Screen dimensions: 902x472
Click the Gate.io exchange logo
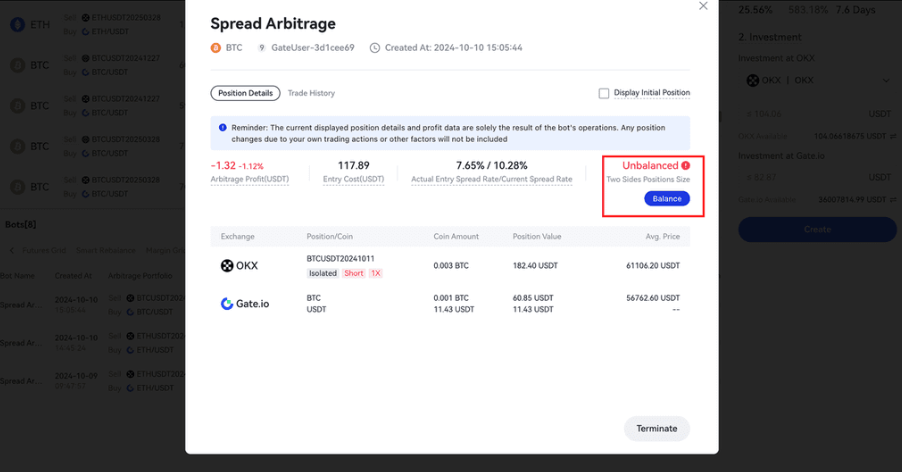[245, 303]
